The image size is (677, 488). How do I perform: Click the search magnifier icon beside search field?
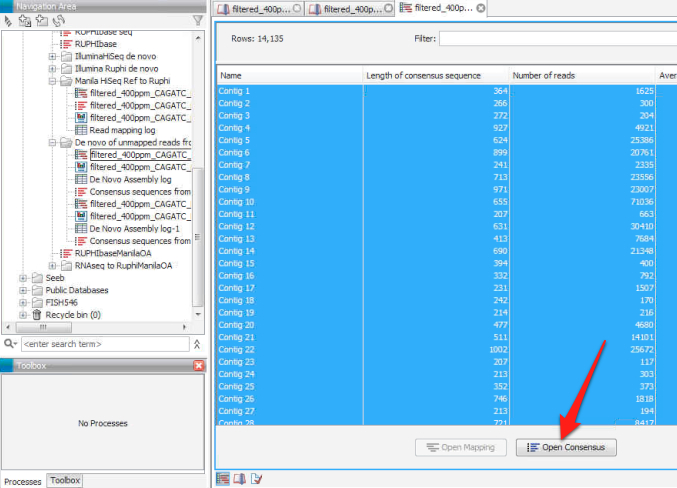click(9, 344)
